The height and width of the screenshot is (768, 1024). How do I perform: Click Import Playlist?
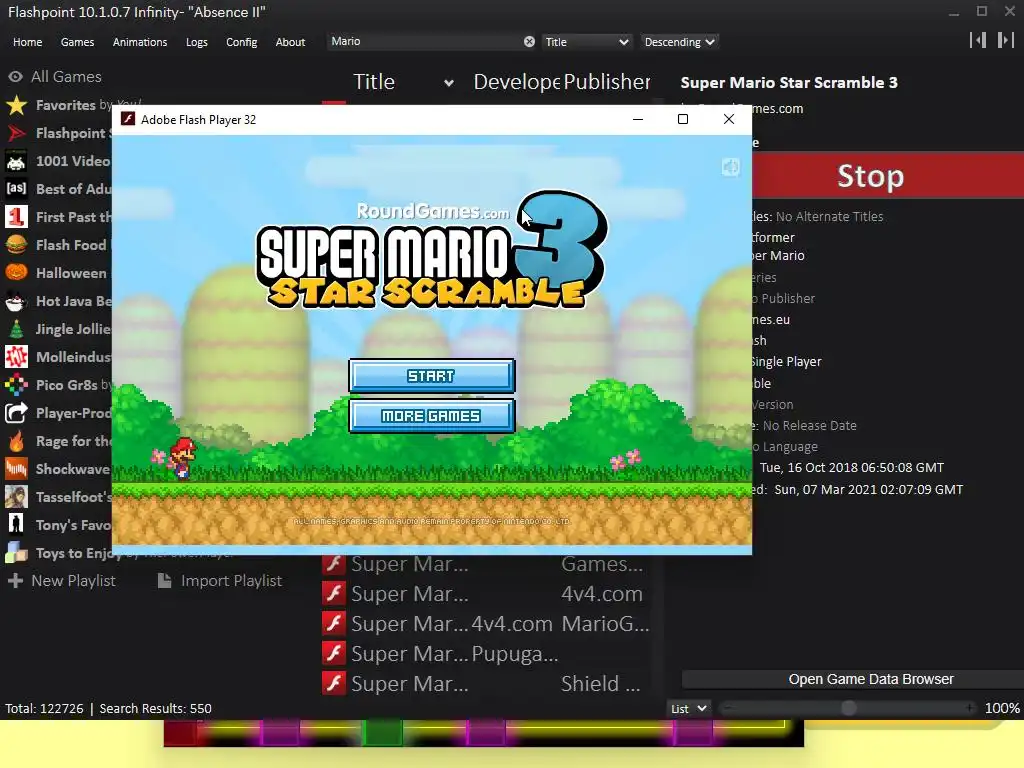pos(220,581)
